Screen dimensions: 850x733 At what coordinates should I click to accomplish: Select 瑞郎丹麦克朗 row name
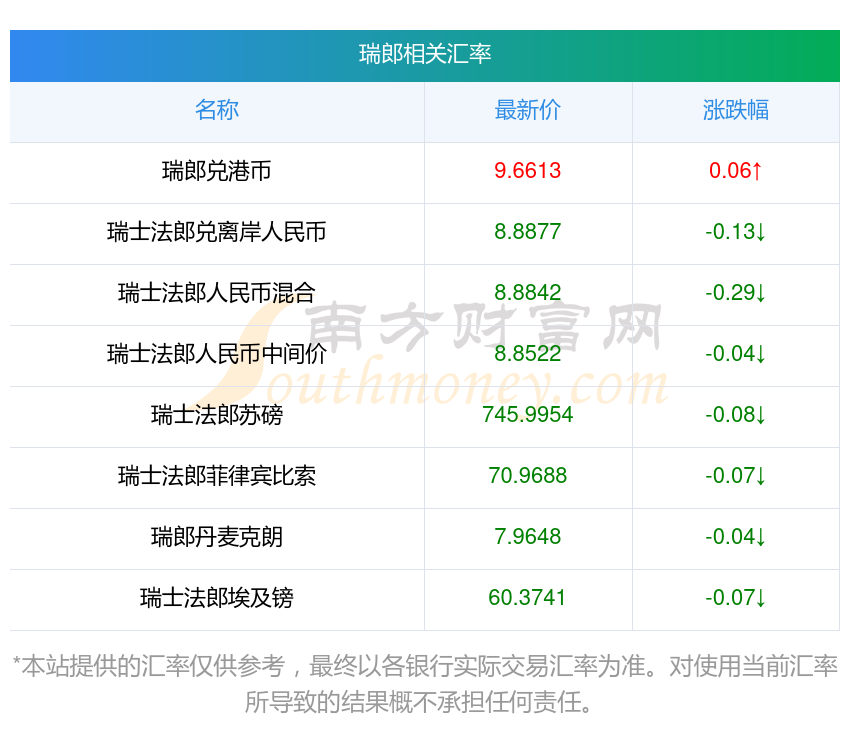[x=217, y=537]
